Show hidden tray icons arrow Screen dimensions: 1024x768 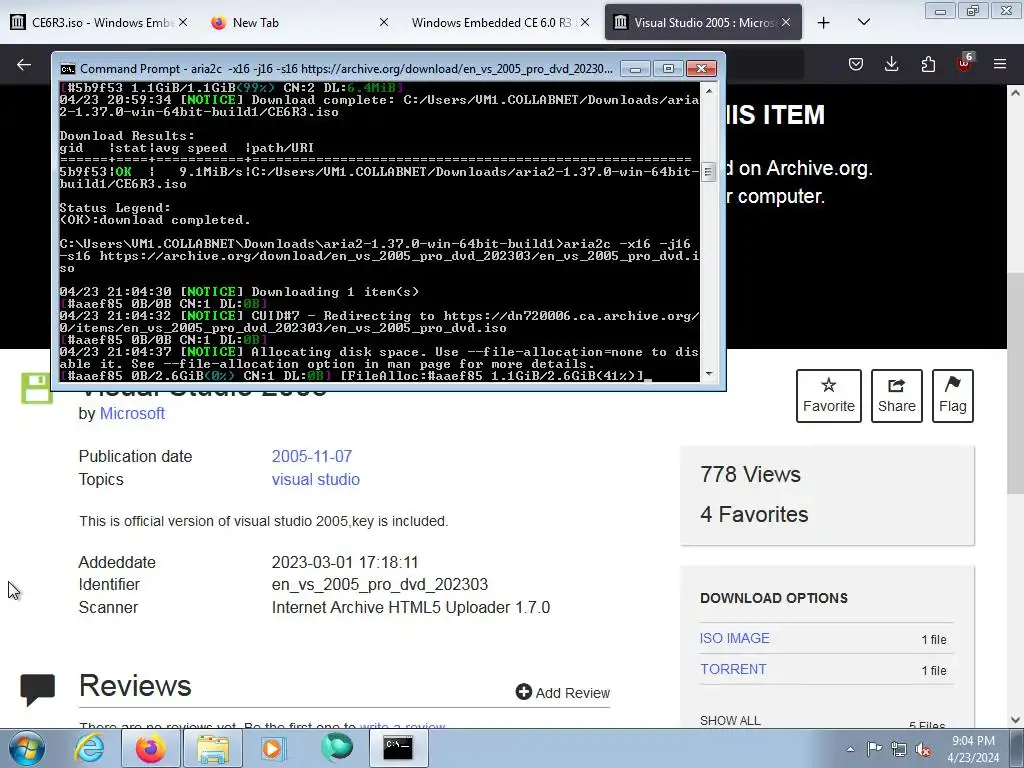click(850, 749)
